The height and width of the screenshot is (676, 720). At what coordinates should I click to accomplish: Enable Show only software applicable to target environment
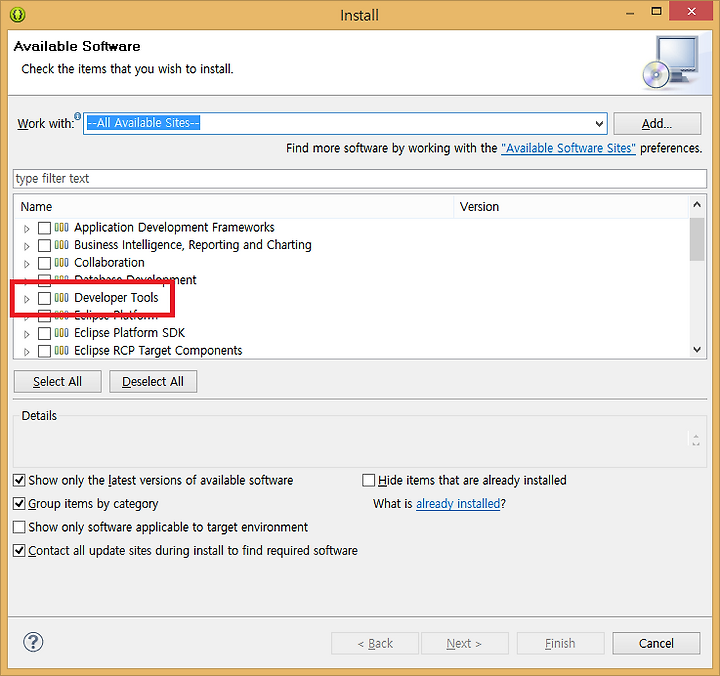[19, 527]
